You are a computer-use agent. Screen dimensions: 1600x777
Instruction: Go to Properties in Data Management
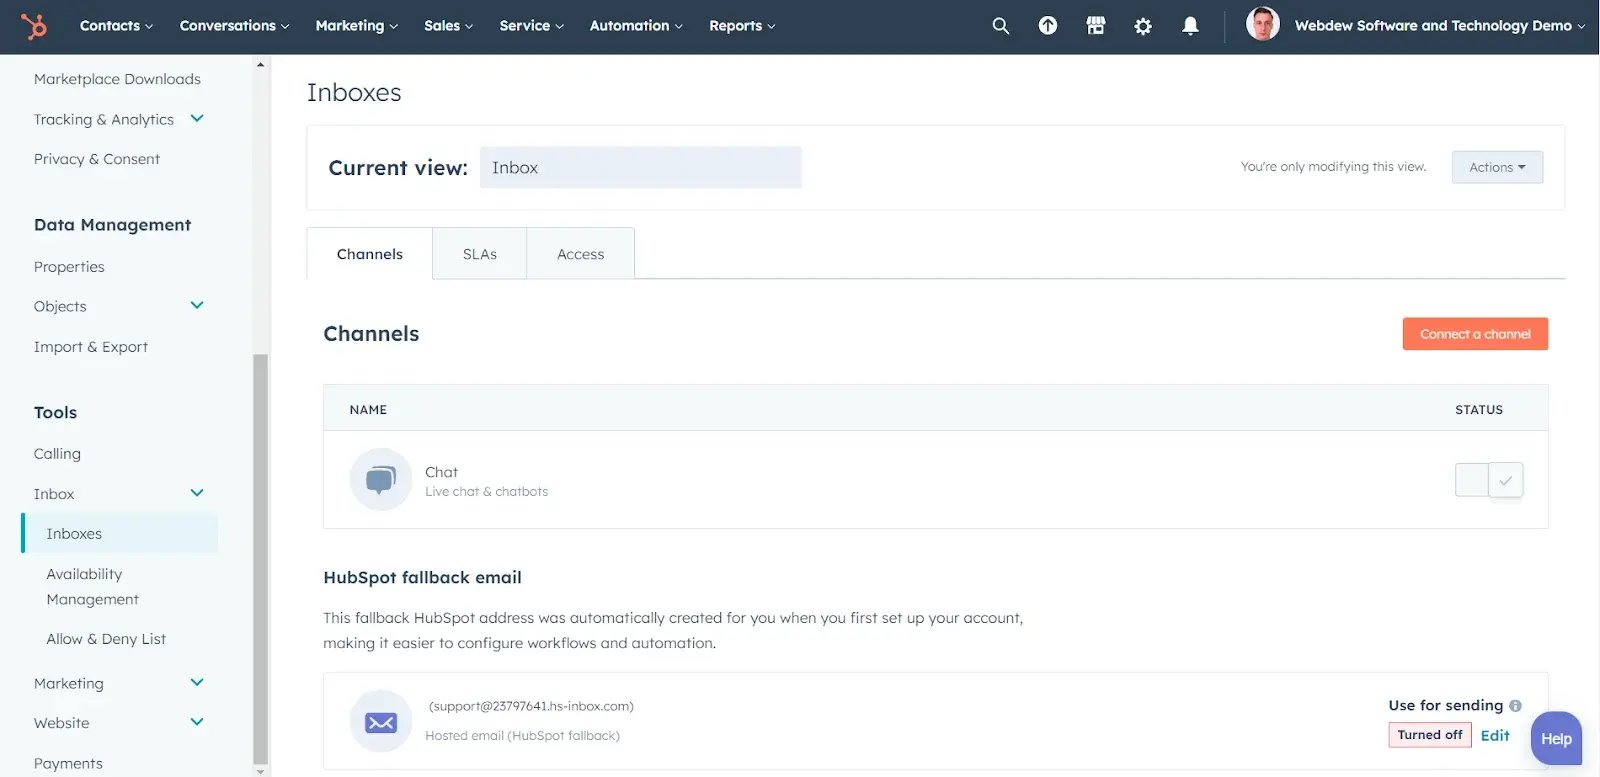69,267
